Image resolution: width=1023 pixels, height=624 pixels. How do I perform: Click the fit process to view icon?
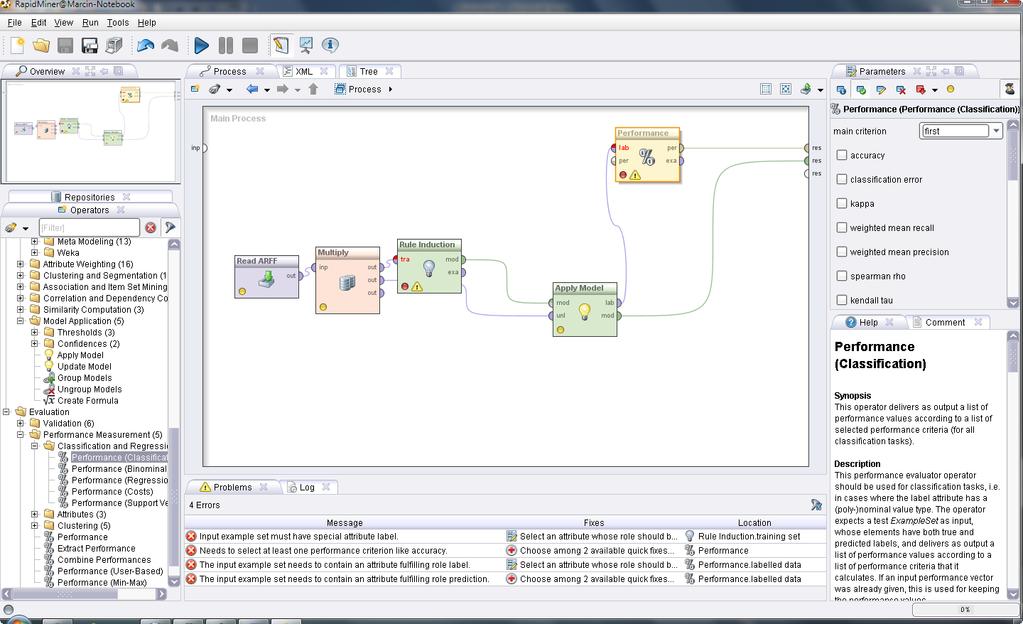[x=786, y=89]
